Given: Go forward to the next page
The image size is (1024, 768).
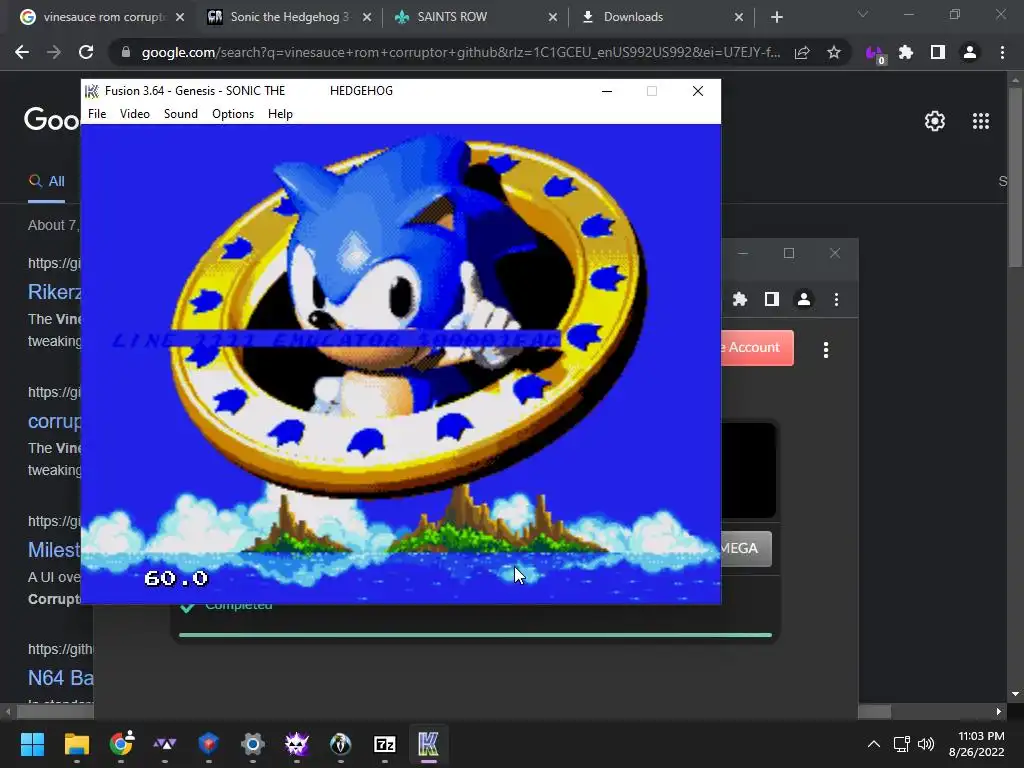Looking at the screenshot, I should [x=54, y=52].
